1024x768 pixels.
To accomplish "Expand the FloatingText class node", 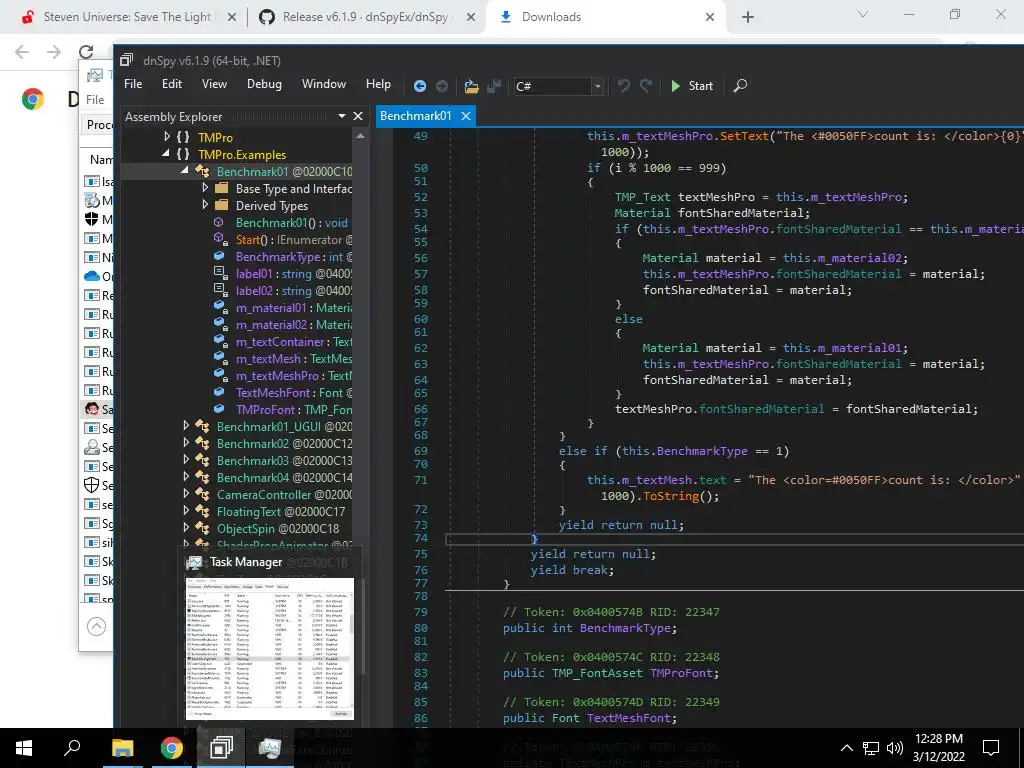I will point(186,511).
